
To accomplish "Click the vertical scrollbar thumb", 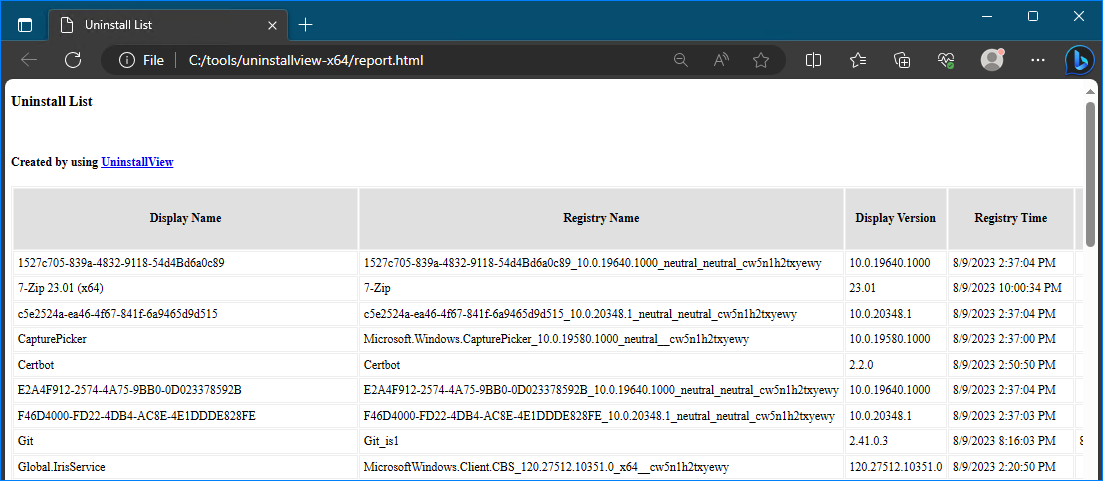I will 1090,174.
